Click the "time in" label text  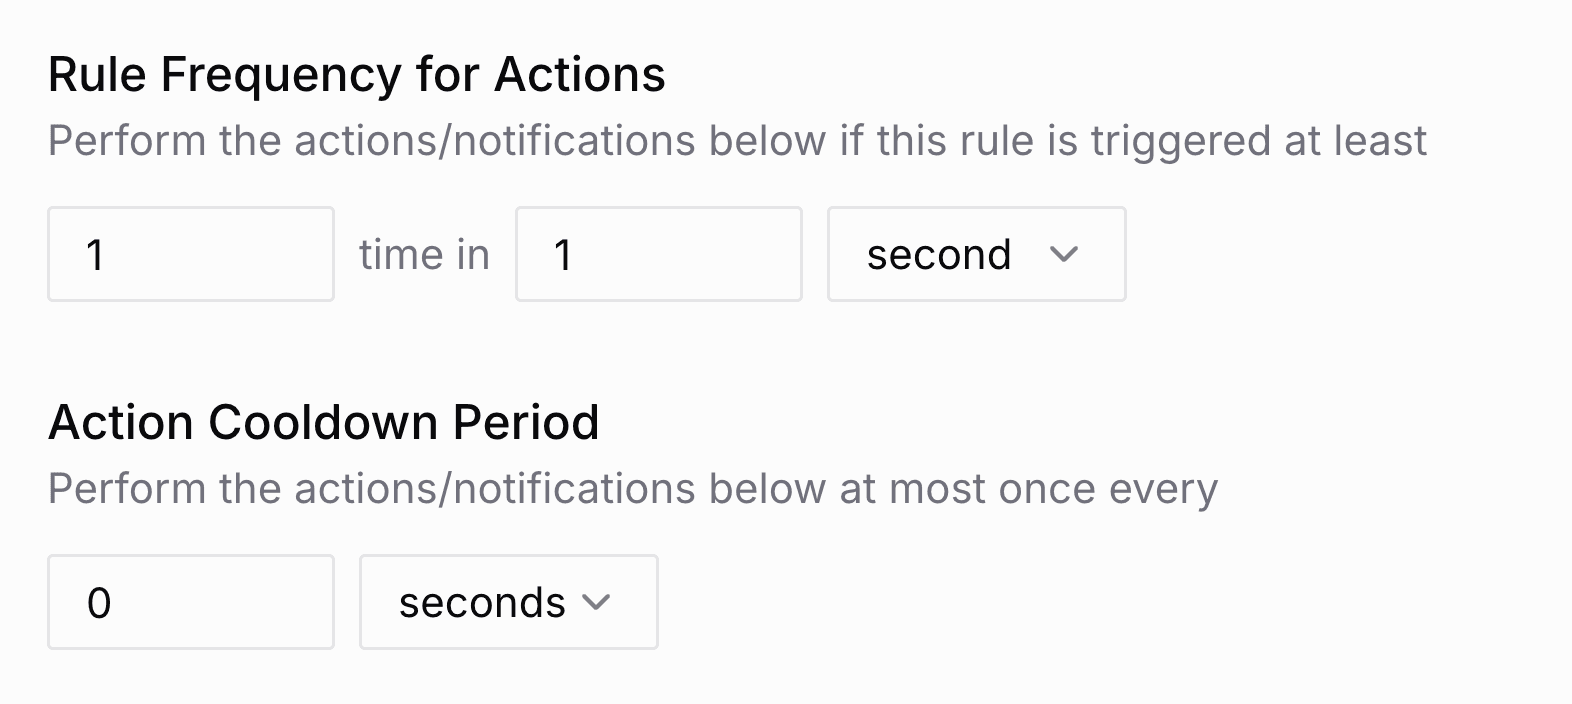[424, 255]
